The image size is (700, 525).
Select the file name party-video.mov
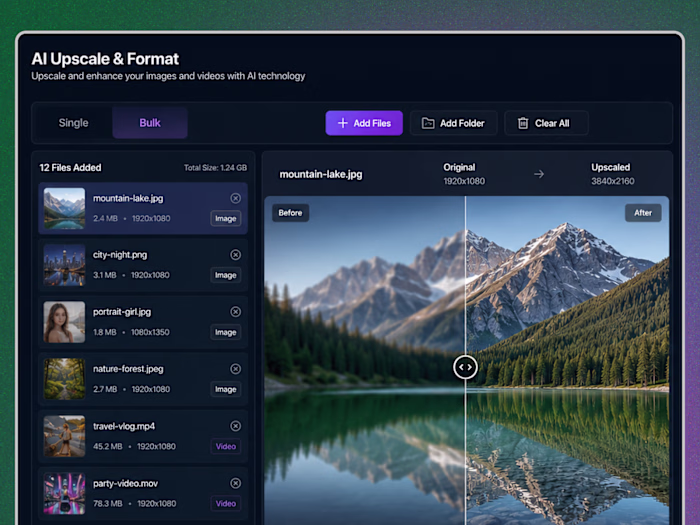[x=125, y=483]
